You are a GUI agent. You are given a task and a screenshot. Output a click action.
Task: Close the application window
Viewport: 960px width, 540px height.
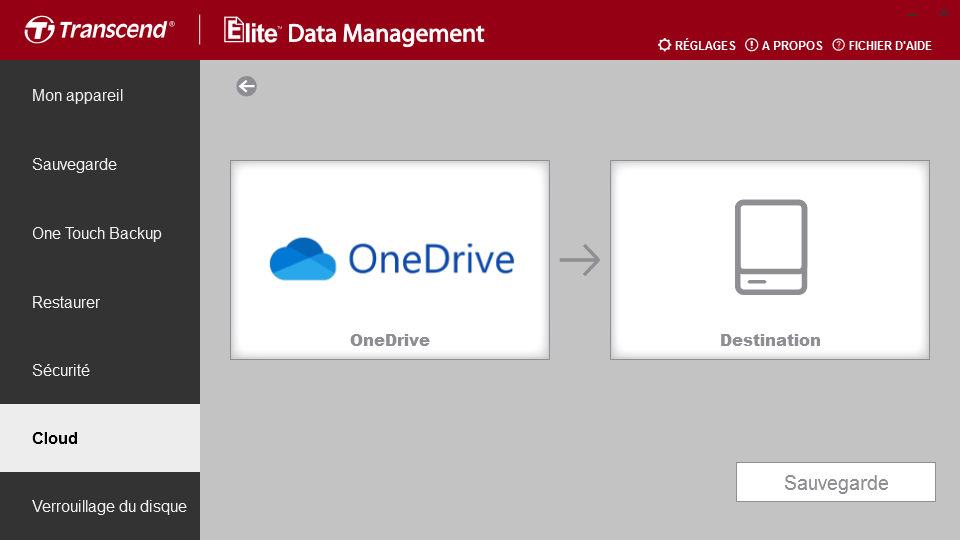click(x=944, y=13)
